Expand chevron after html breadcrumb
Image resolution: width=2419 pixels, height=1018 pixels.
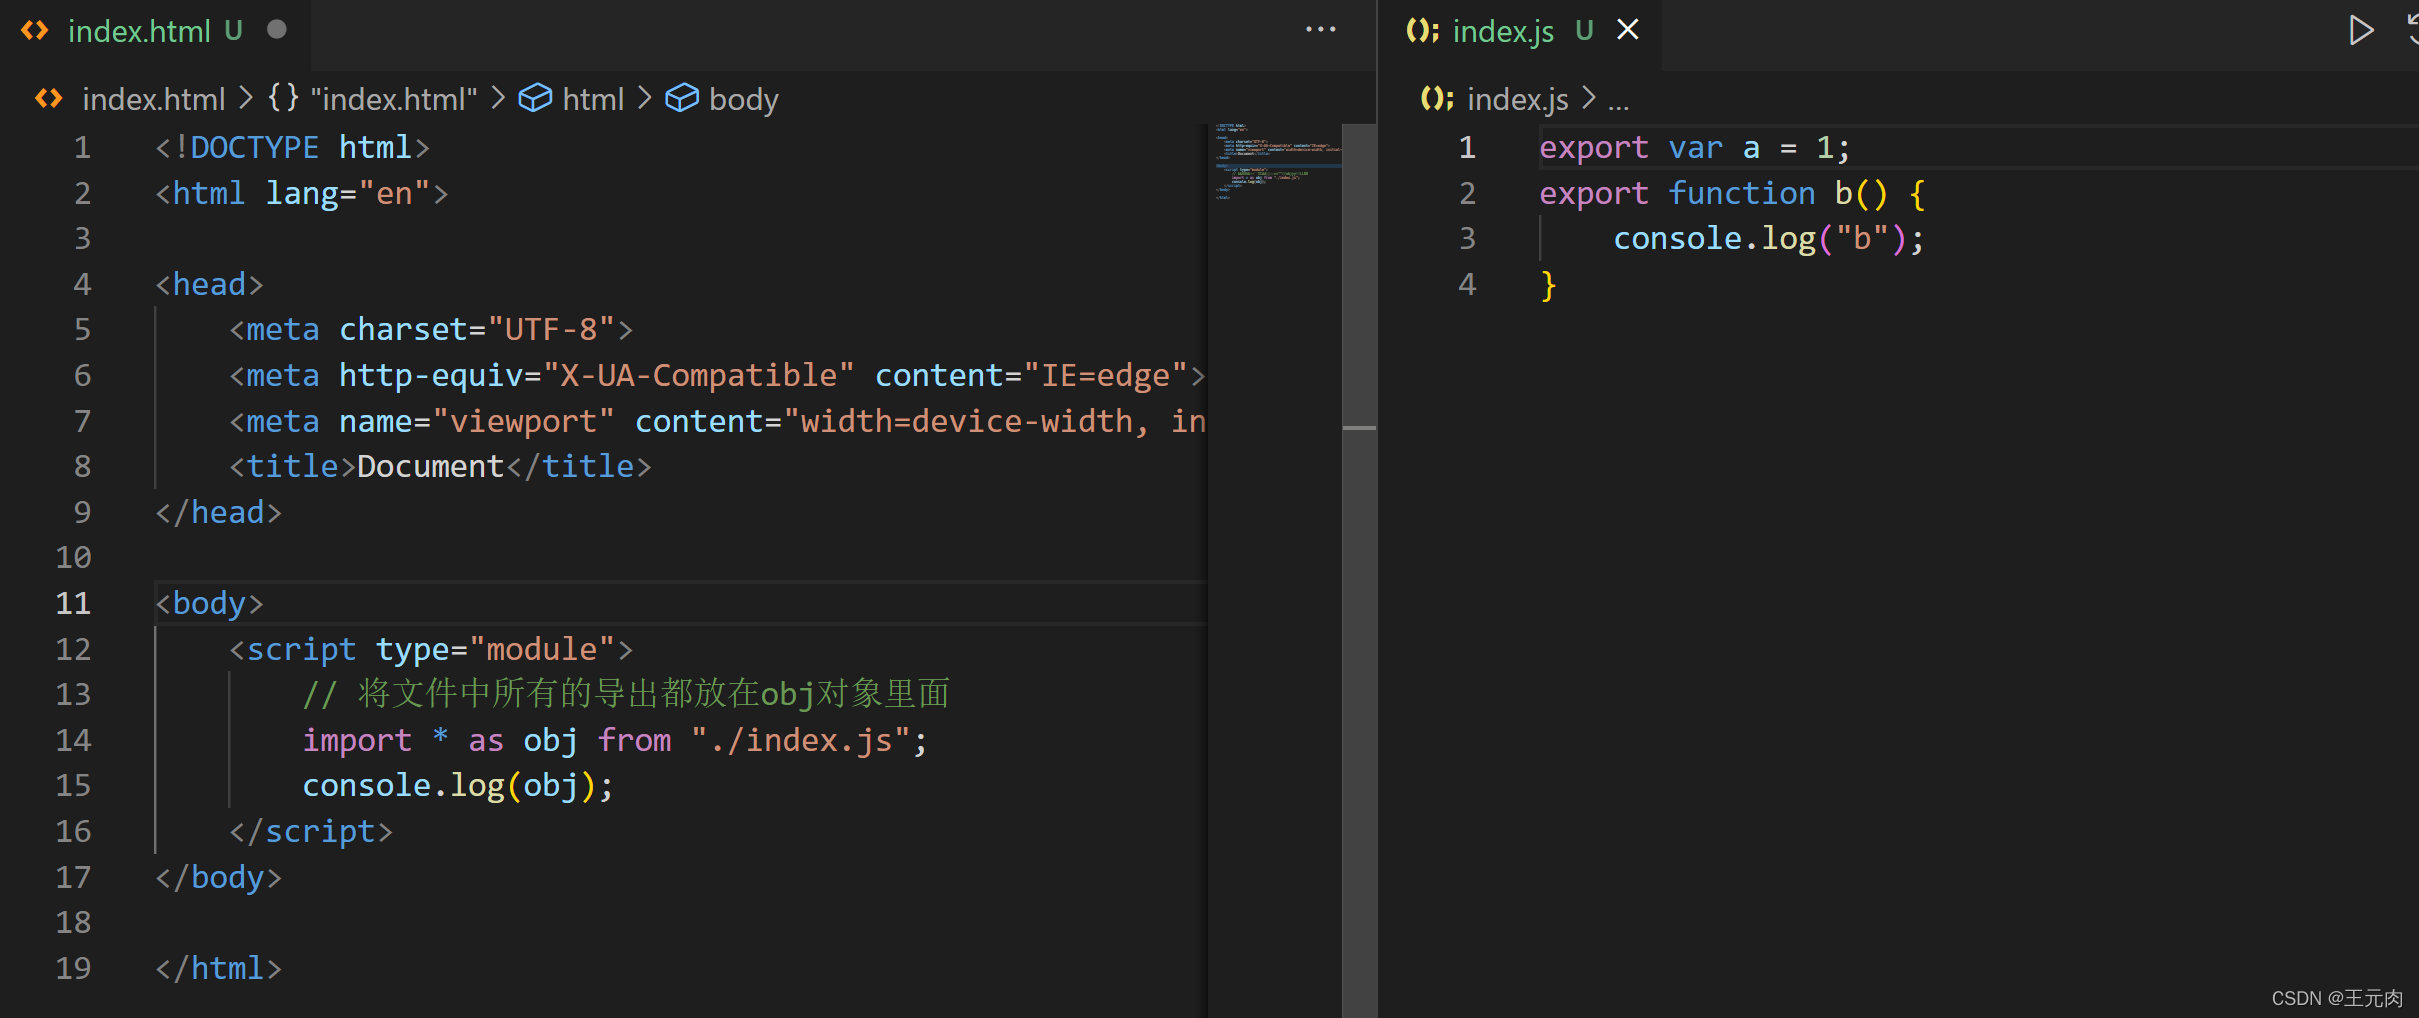(645, 98)
